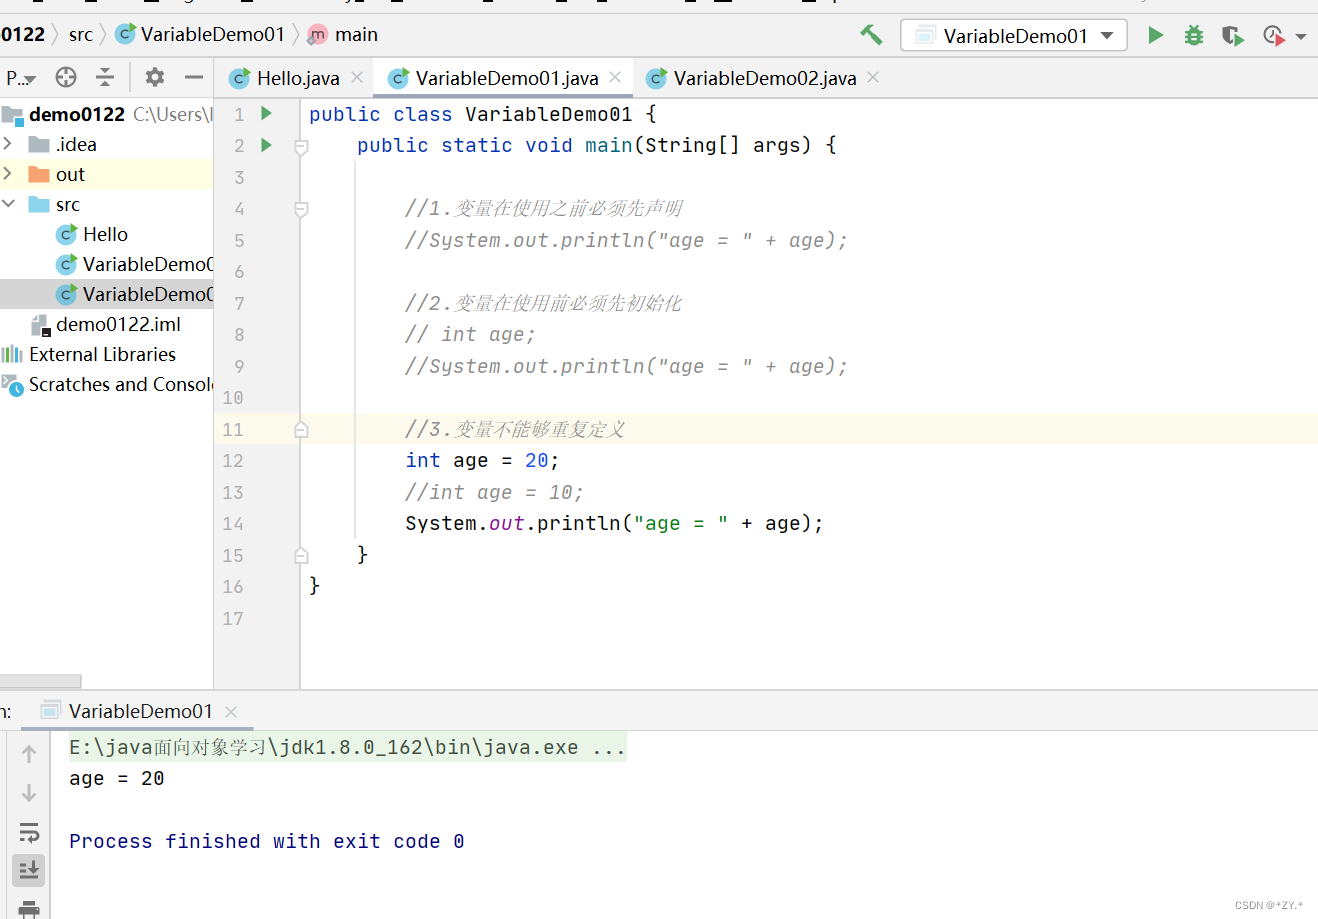Expand the out folder

point(9,174)
